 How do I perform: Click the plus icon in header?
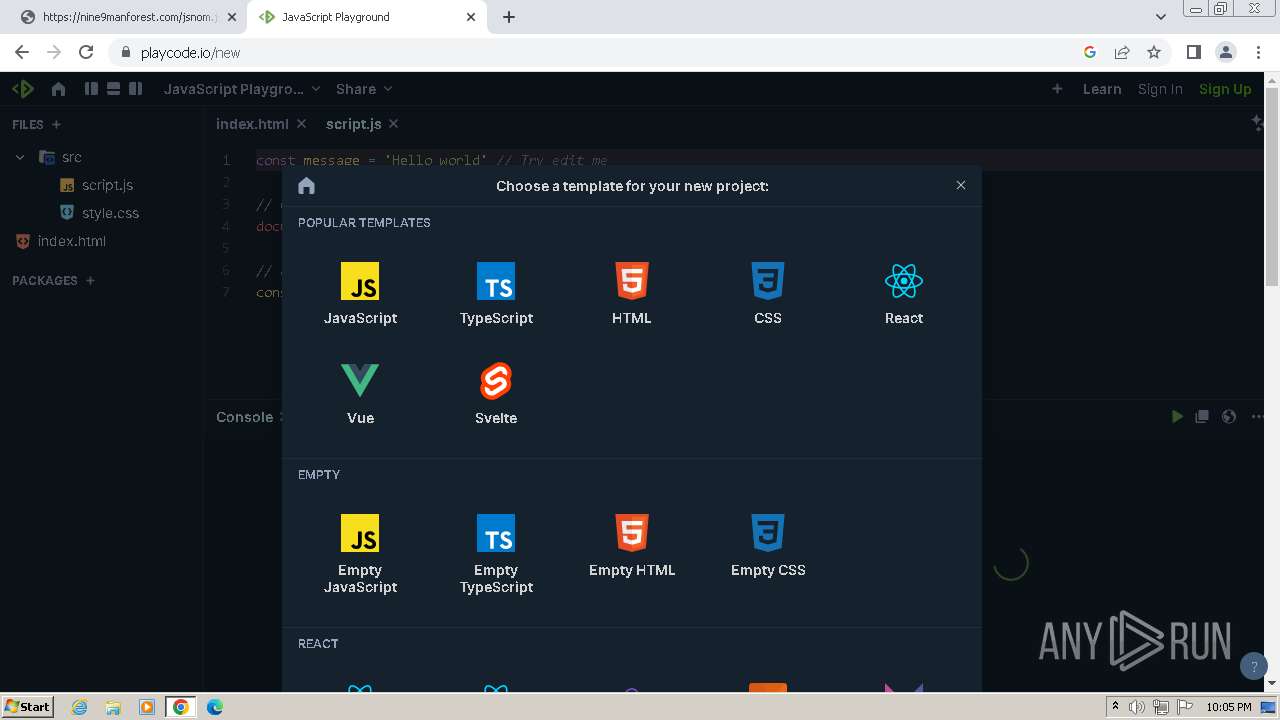1057,89
